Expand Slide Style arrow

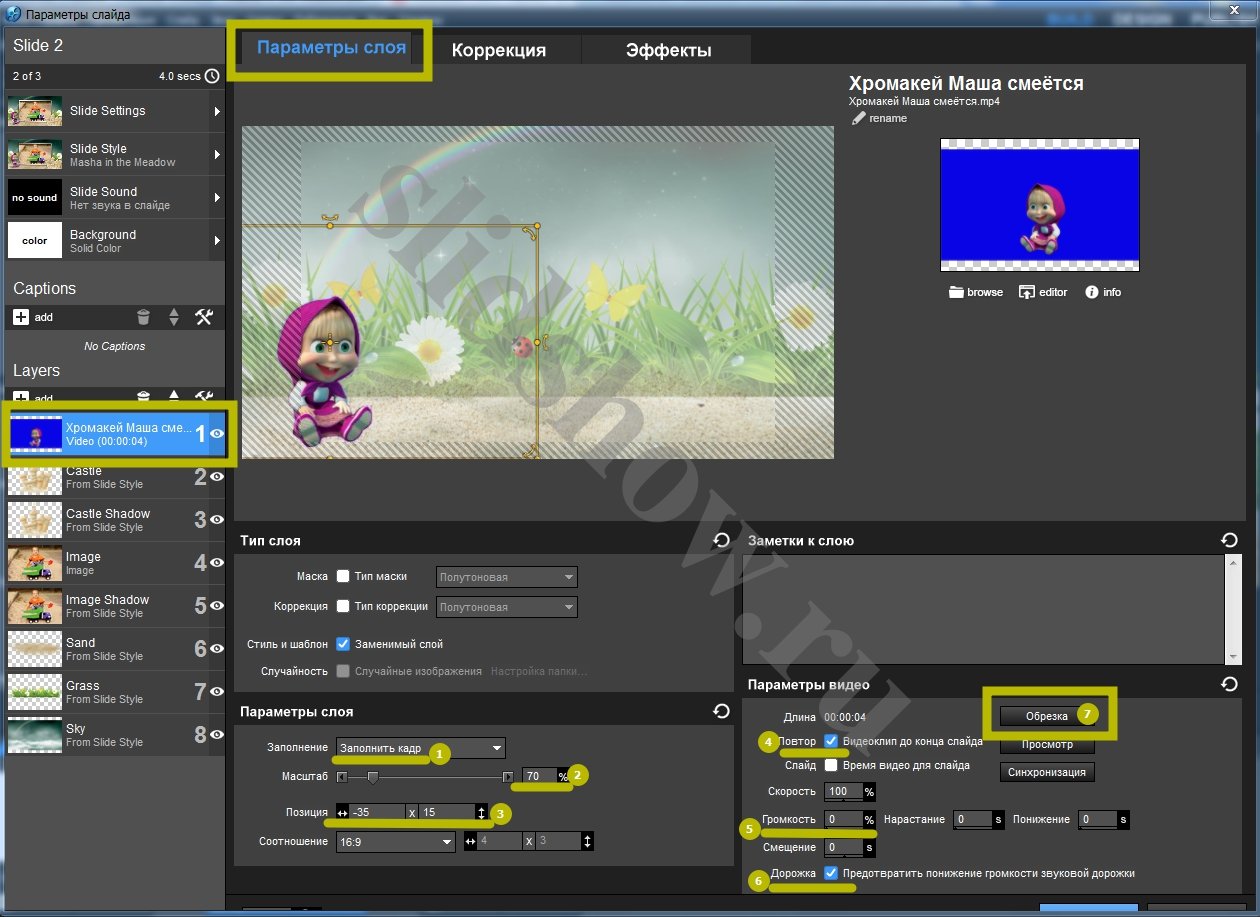217,154
